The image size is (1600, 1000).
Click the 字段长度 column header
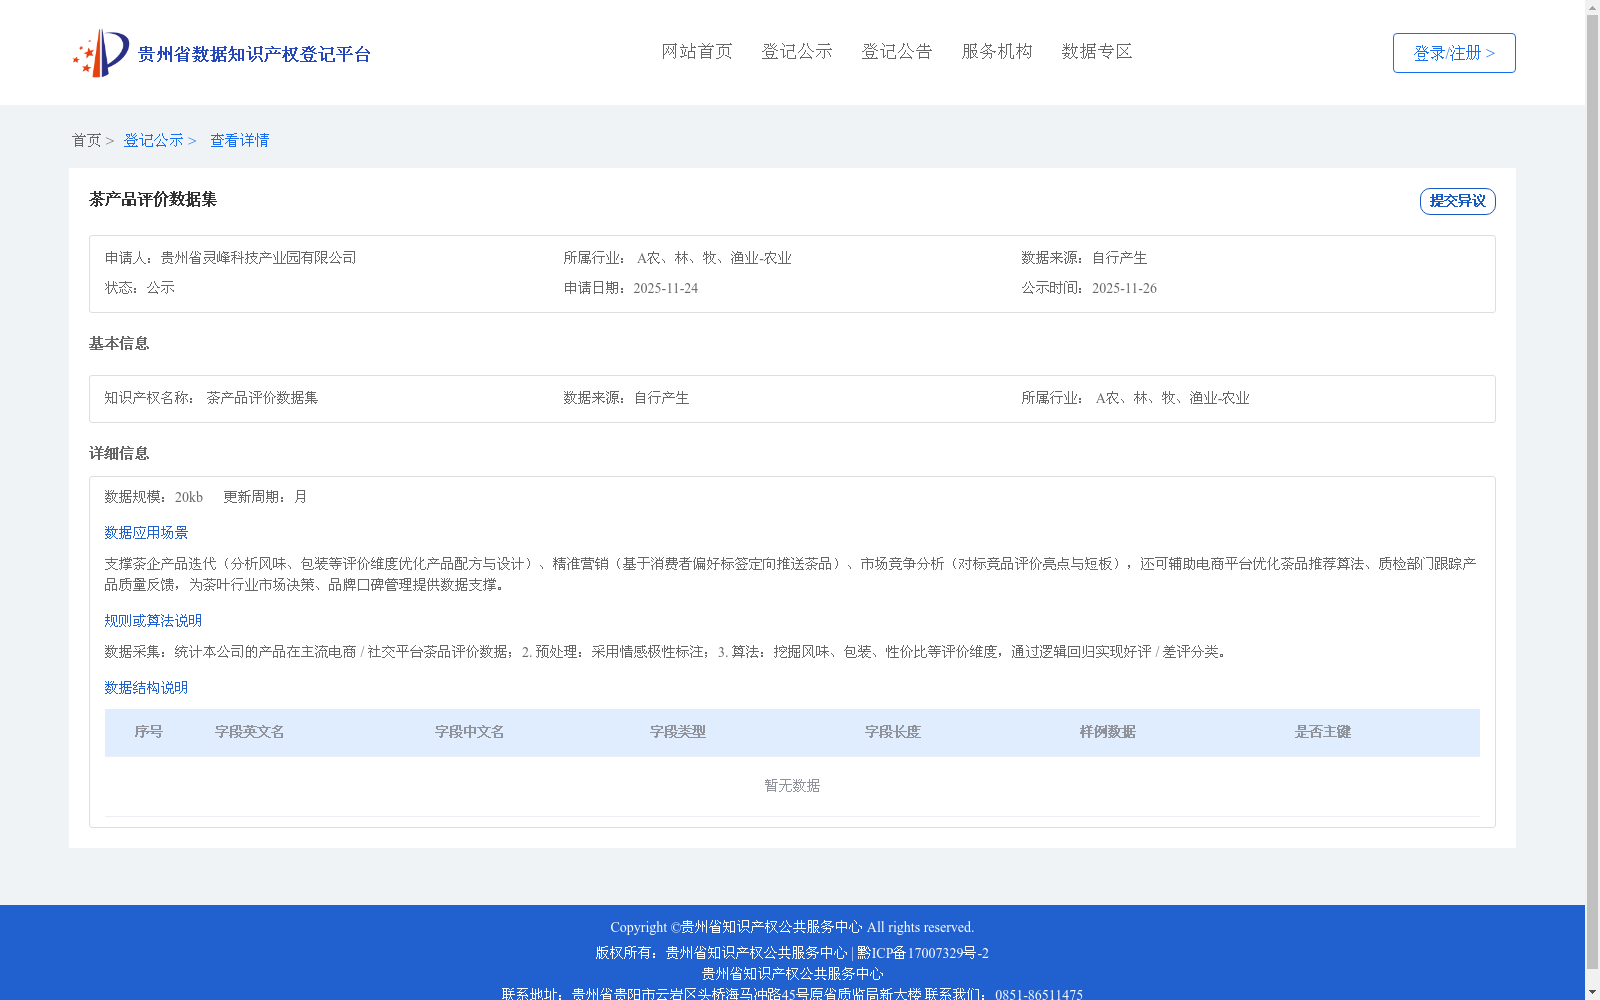click(x=893, y=732)
